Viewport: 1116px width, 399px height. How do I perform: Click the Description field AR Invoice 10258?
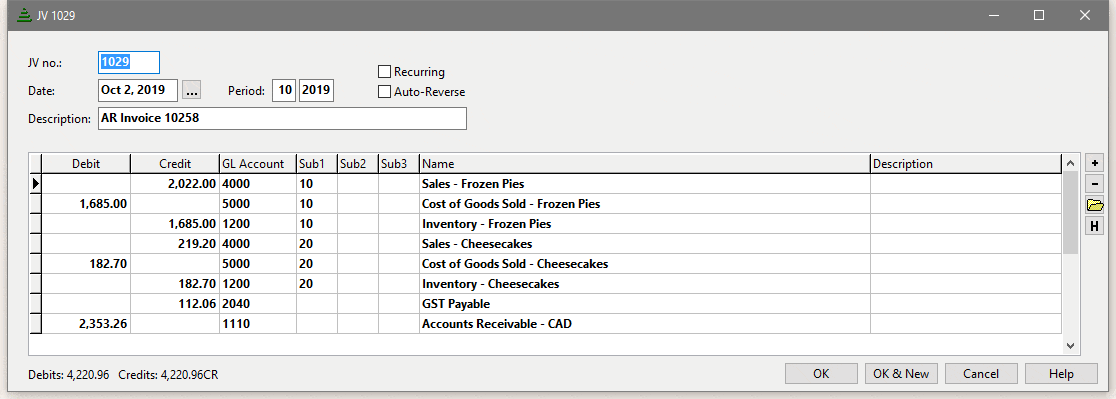282,119
